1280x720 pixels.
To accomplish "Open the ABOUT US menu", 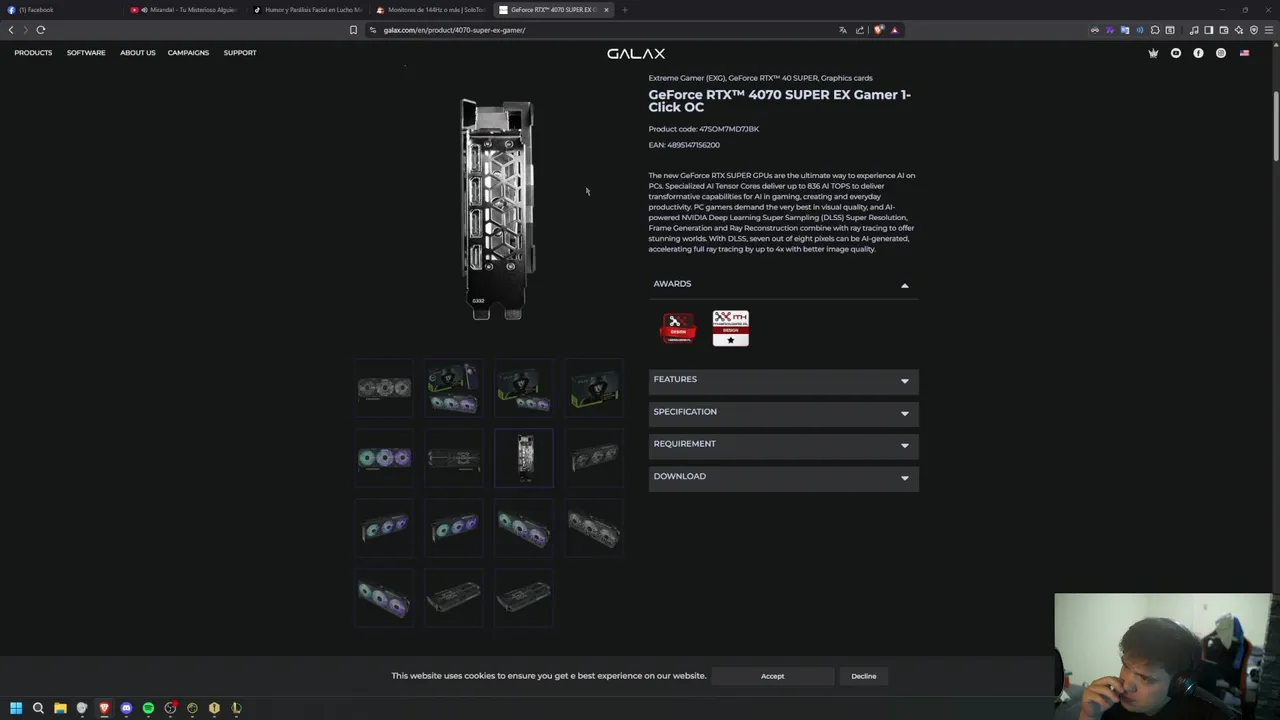I will (x=138, y=53).
